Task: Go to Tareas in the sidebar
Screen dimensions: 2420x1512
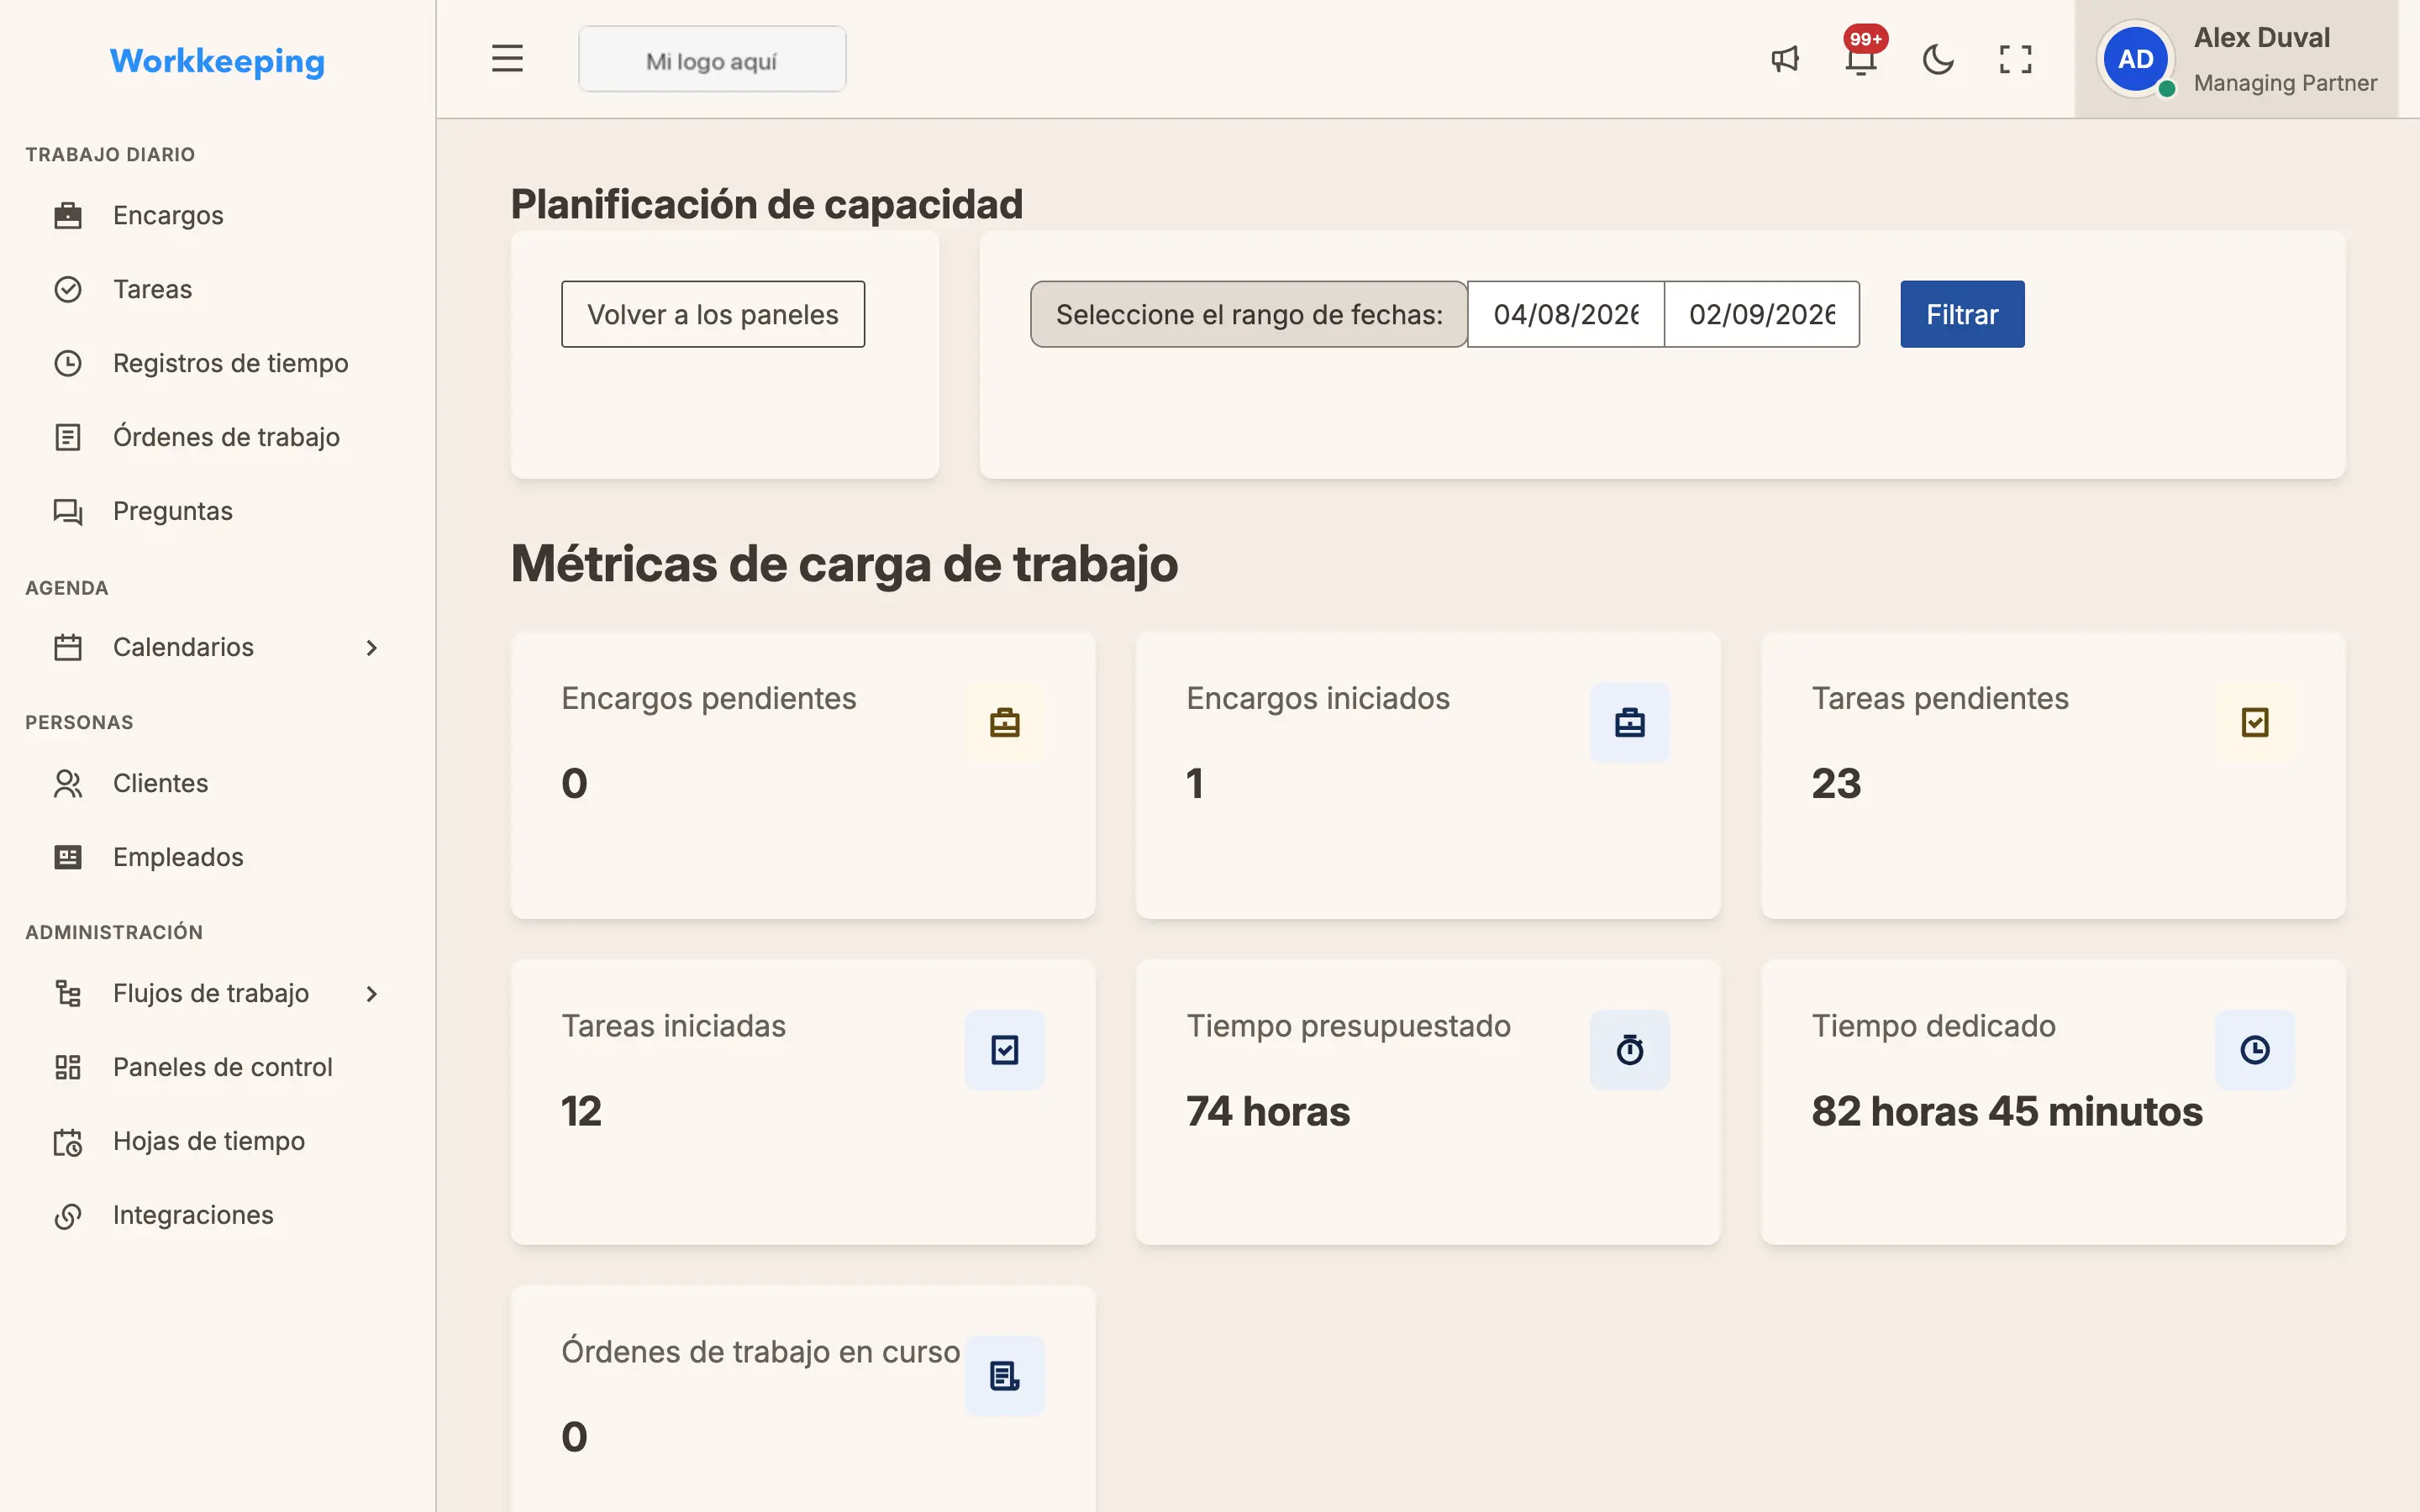Action: click(217, 289)
